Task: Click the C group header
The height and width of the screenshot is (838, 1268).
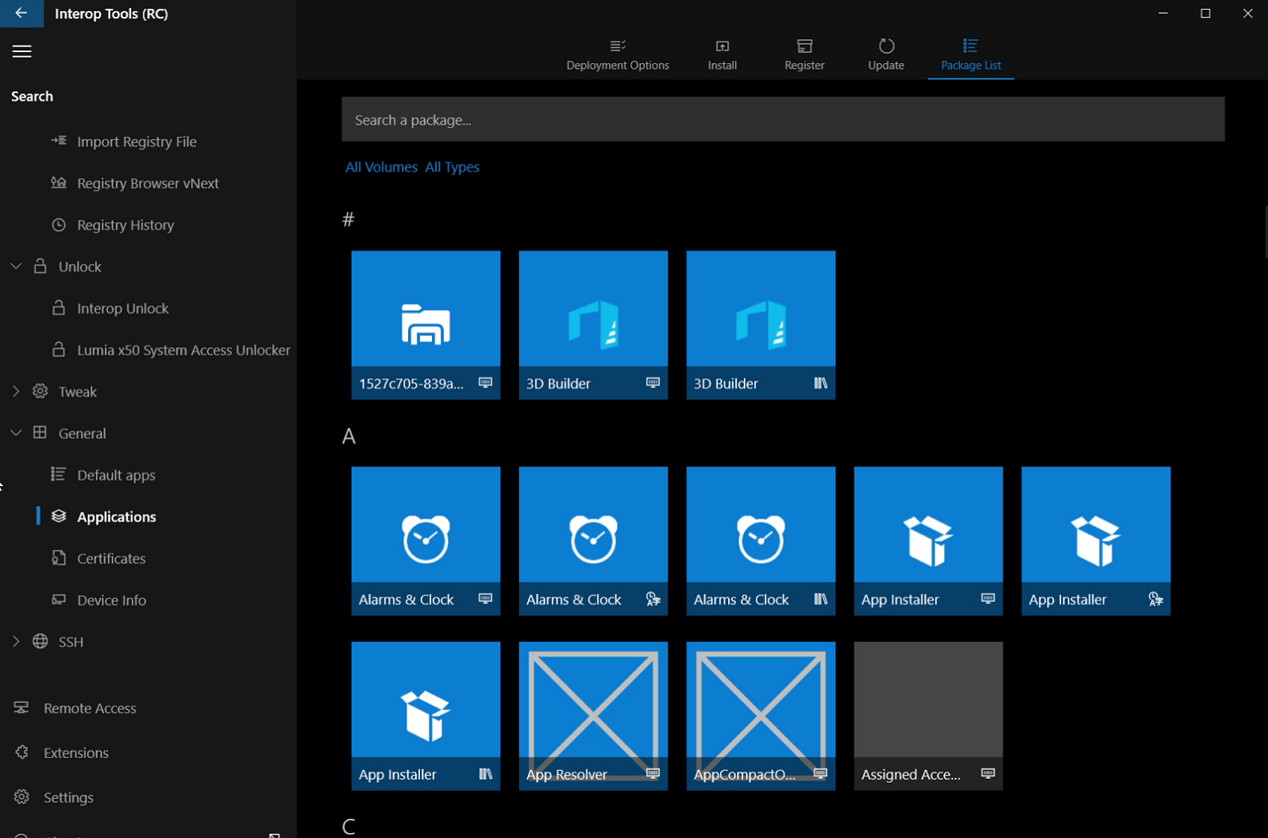Action: (348, 827)
